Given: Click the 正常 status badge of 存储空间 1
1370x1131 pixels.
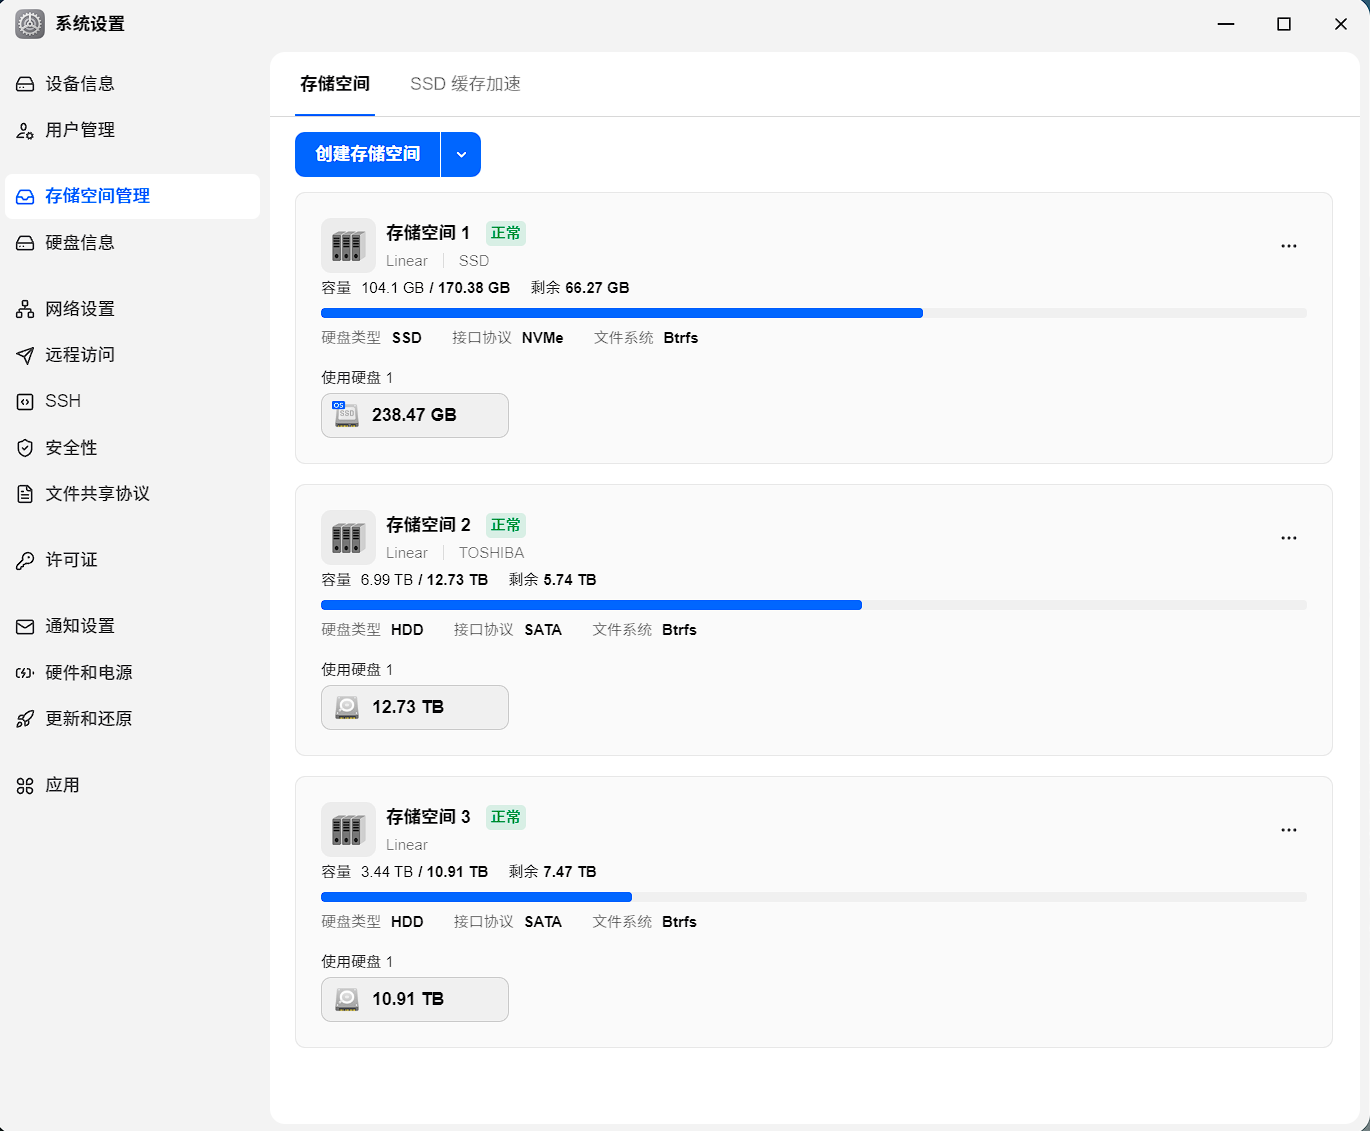Looking at the screenshot, I should [x=506, y=233].
